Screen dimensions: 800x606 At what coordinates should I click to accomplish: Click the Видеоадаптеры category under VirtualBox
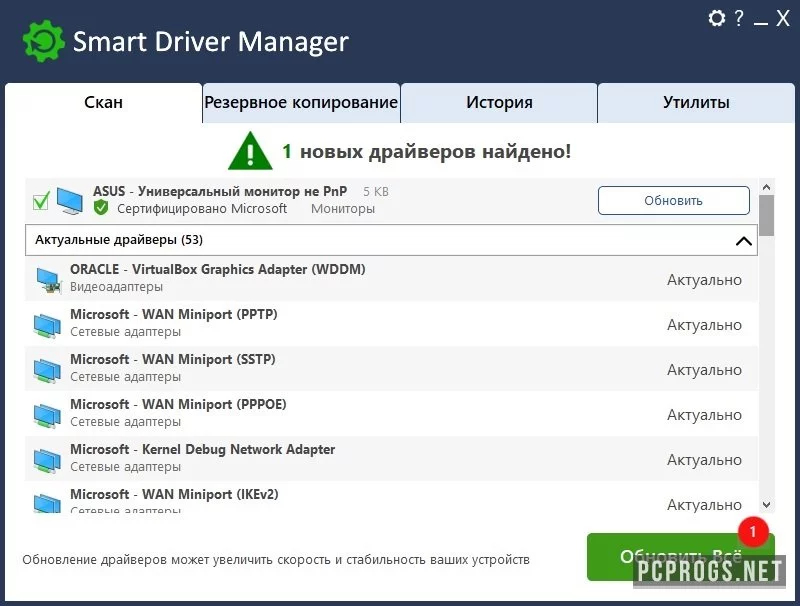coord(116,287)
